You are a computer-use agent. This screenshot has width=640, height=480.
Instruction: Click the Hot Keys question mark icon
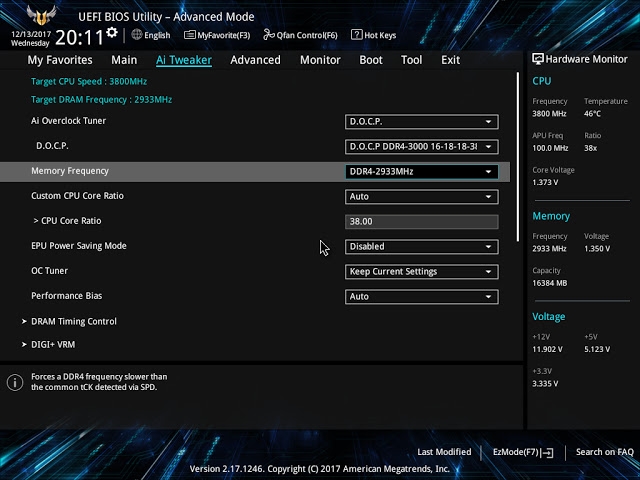click(x=356, y=35)
